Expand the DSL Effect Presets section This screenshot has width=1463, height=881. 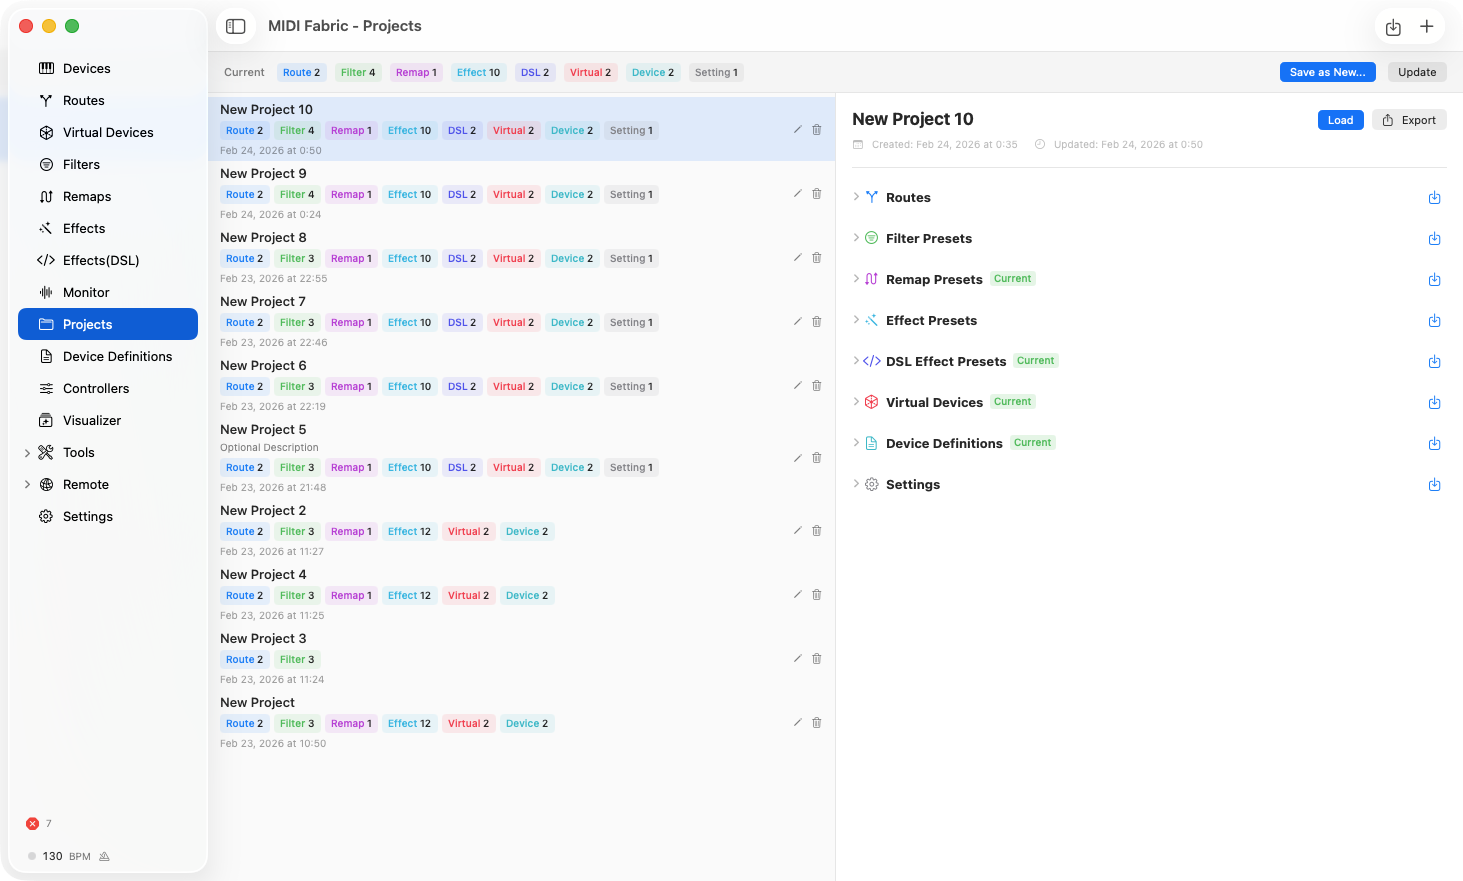click(856, 361)
